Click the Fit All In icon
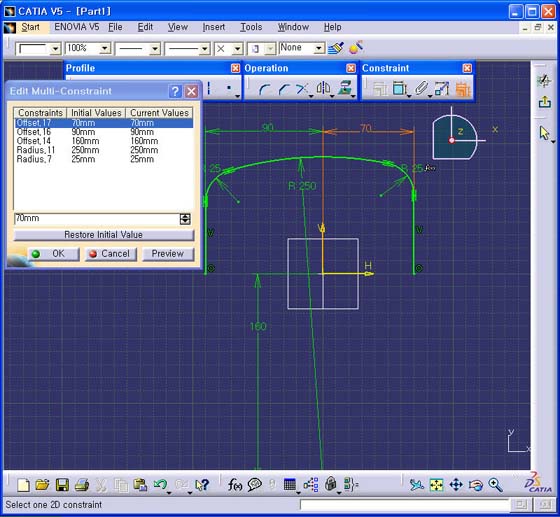 (436, 485)
